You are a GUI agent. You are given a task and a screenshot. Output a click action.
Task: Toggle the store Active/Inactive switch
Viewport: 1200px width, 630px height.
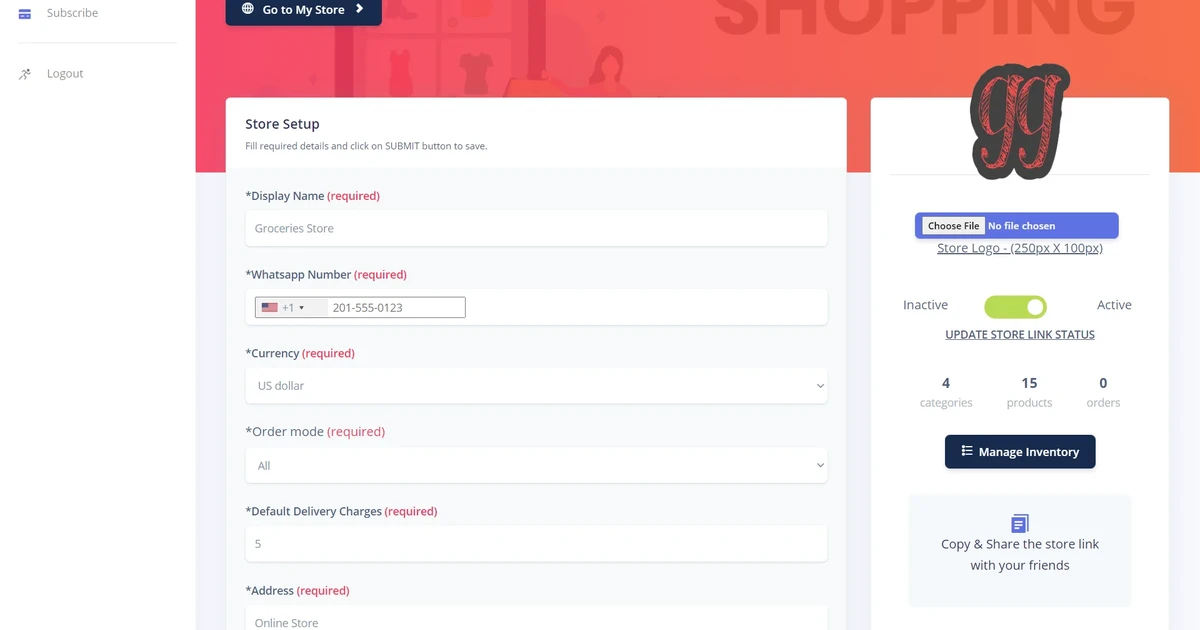click(x=1015, y=306)
